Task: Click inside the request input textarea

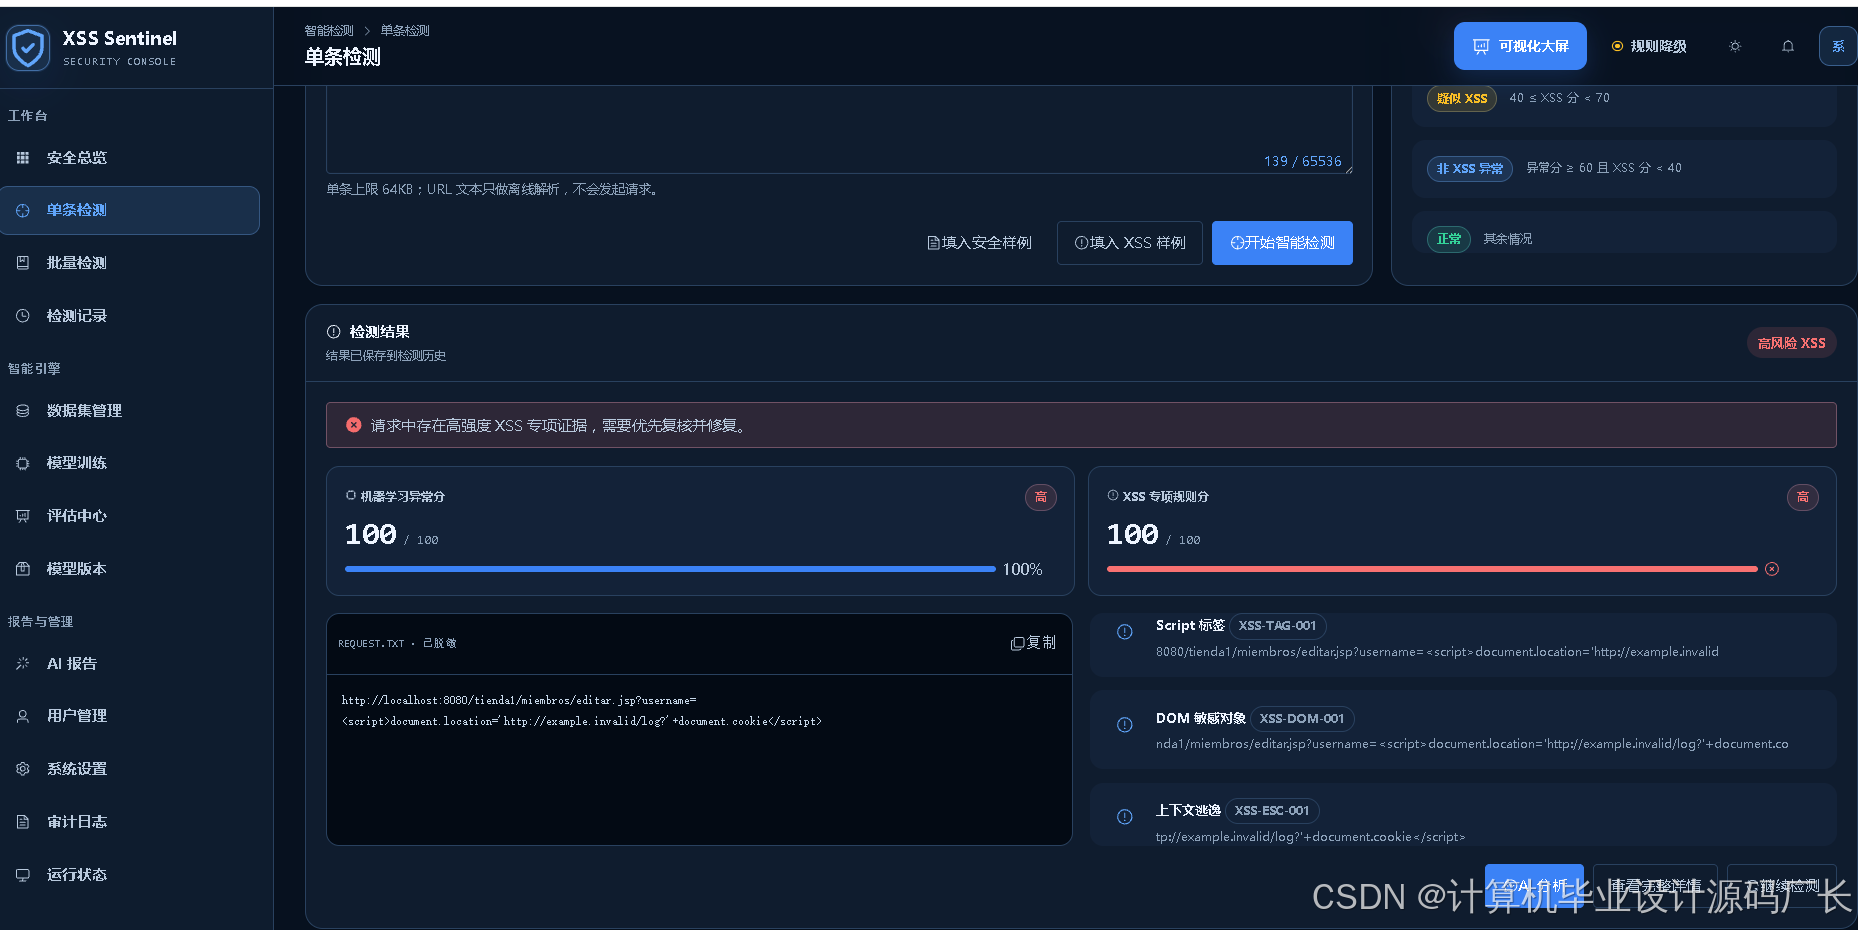Action: tap(839, 128)
